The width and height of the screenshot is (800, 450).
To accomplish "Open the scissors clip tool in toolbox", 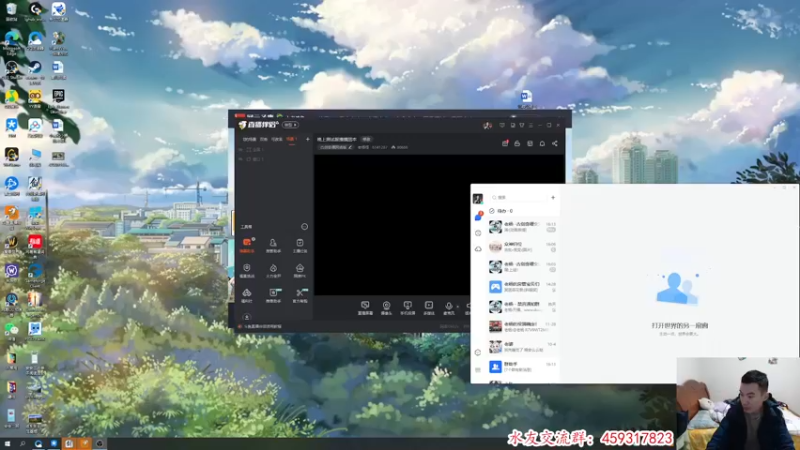I will point(299,295).
